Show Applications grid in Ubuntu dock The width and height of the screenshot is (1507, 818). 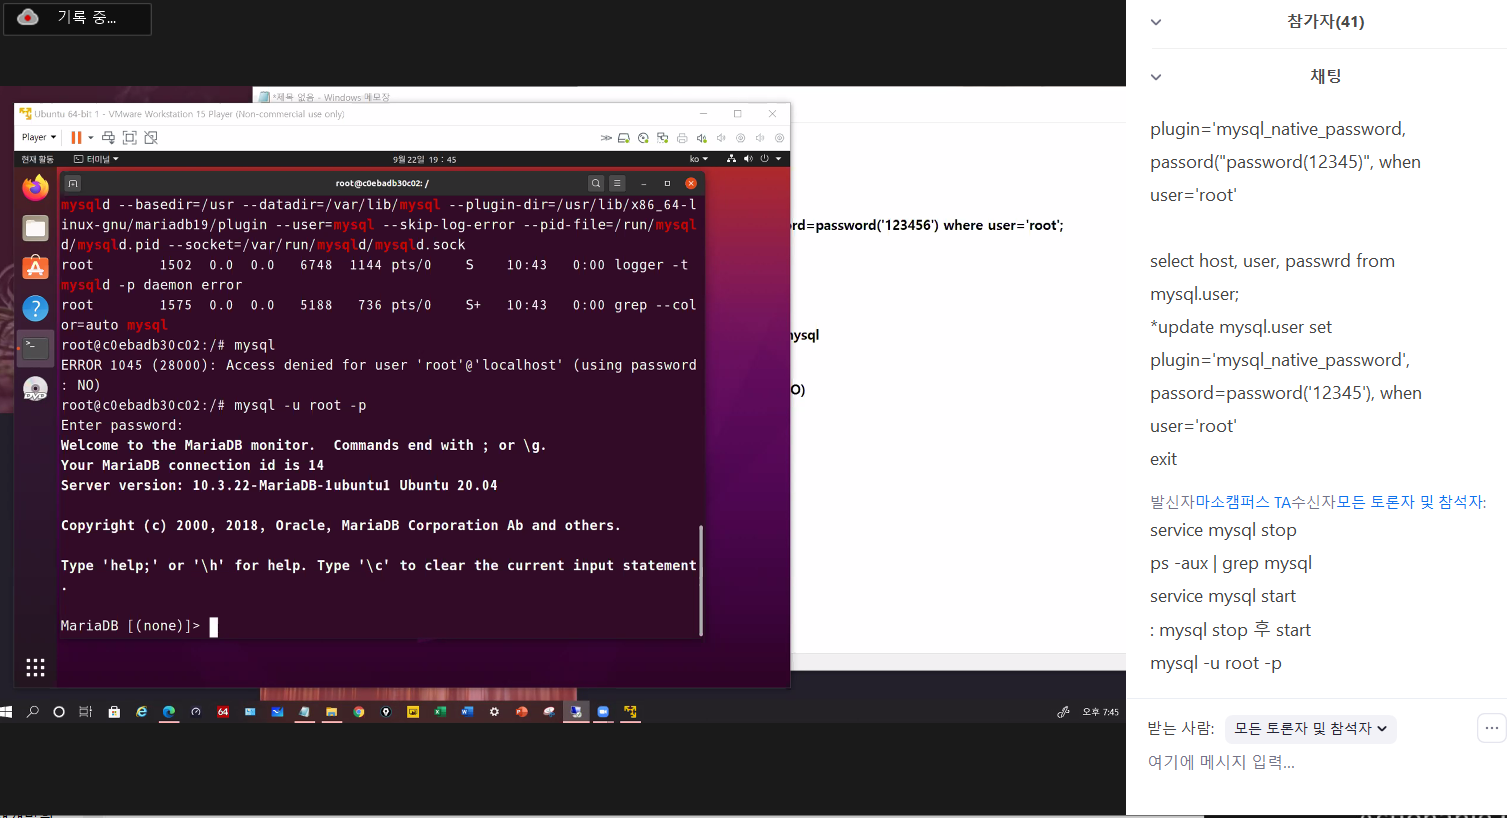pos(35,667)
